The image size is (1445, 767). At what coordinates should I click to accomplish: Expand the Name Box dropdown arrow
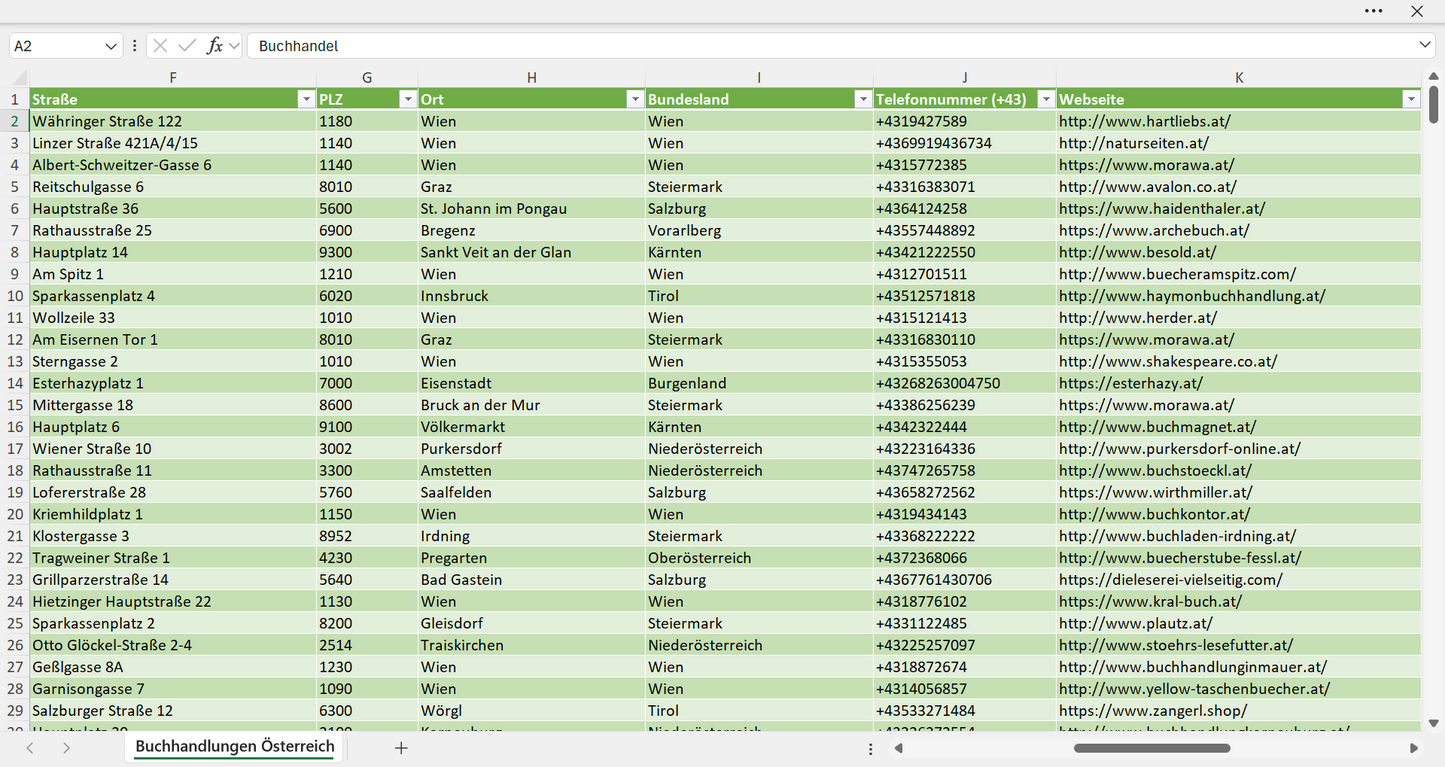(x=111, y=46)
